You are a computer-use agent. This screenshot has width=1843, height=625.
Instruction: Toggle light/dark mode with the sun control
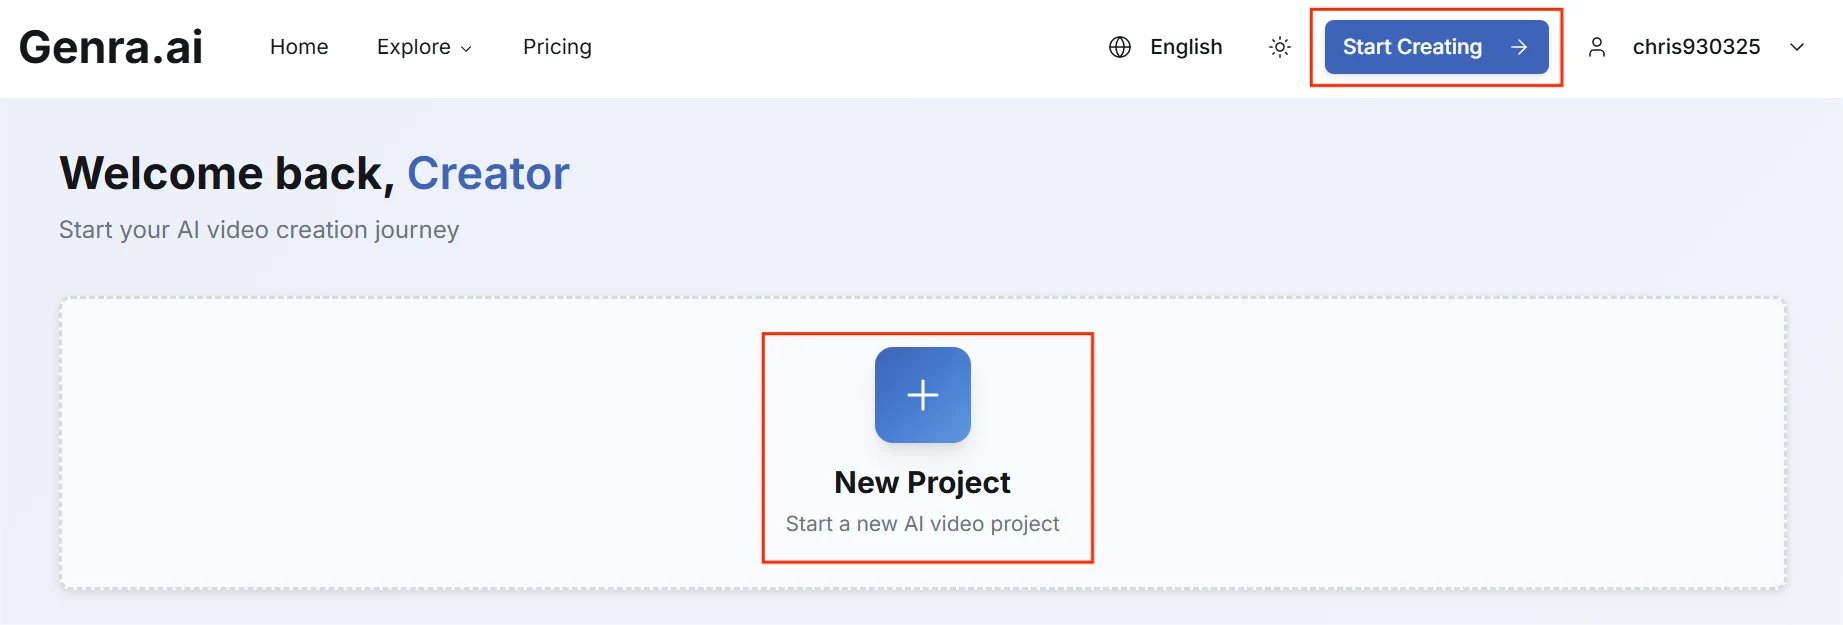(x=1279, y=47)
